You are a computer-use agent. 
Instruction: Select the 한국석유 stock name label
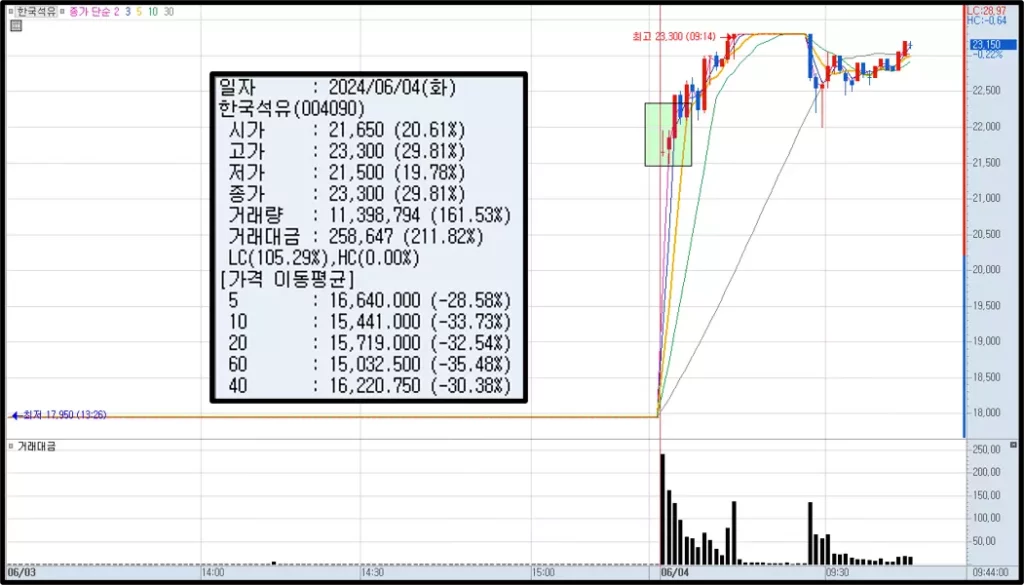[36, 12]
